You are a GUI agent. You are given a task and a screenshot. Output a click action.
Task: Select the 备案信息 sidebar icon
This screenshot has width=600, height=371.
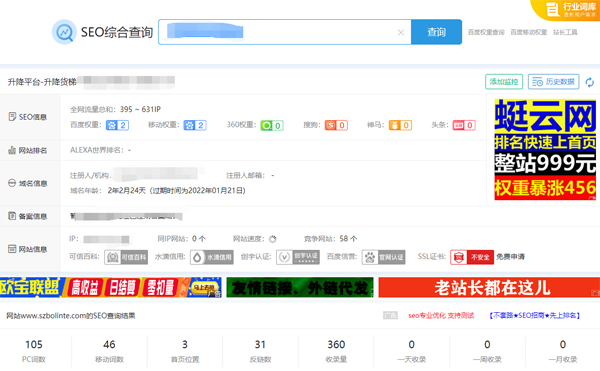(12, 216)
